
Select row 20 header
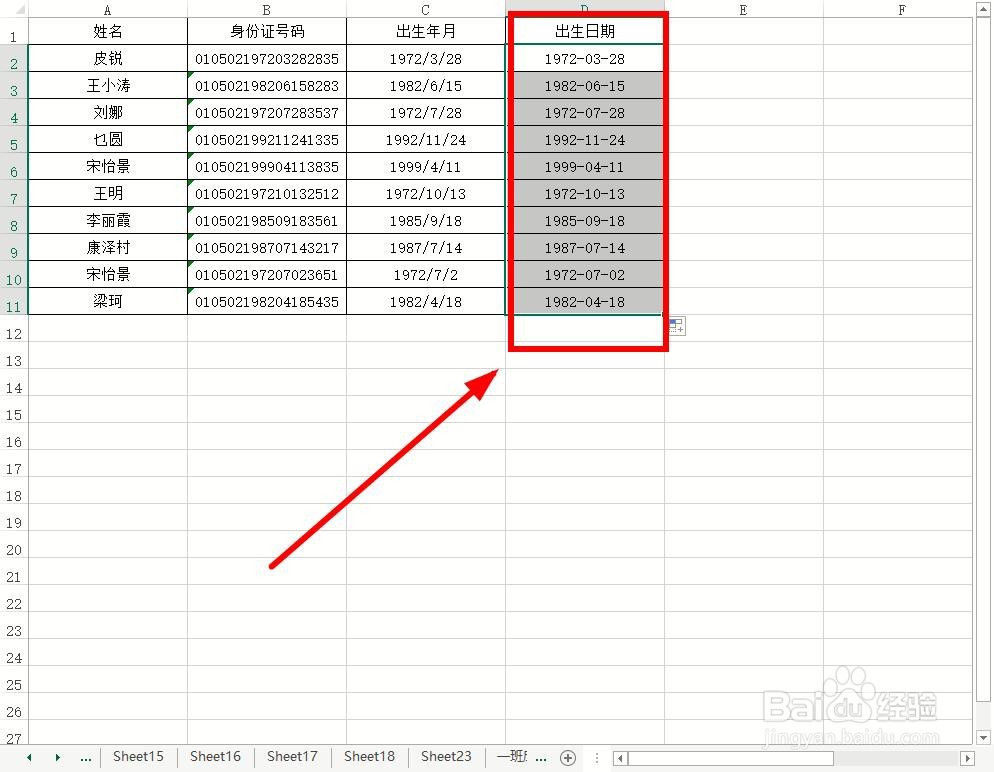point(14,545)
